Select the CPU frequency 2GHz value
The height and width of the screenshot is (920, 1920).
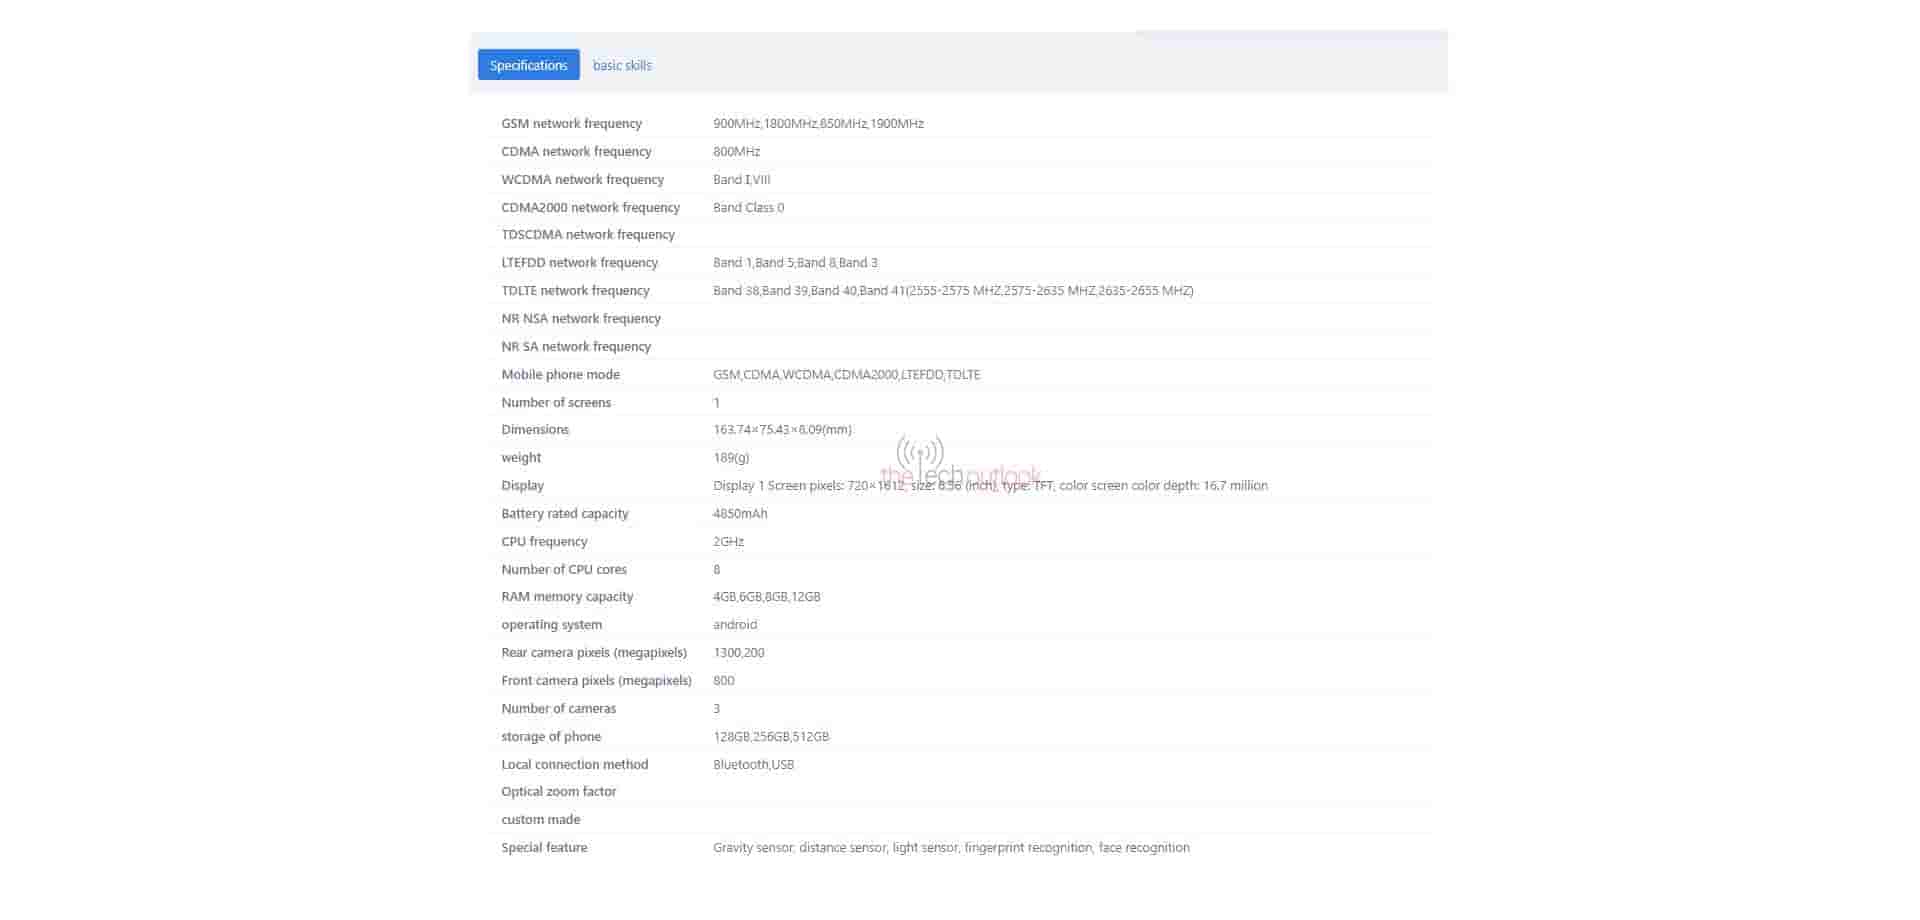pyautogui.click(x=728, y=542)
